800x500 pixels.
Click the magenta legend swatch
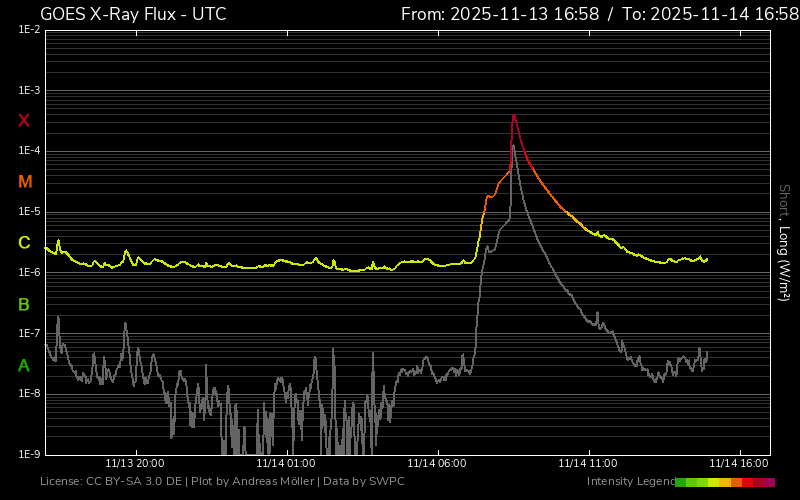[769, 482]
